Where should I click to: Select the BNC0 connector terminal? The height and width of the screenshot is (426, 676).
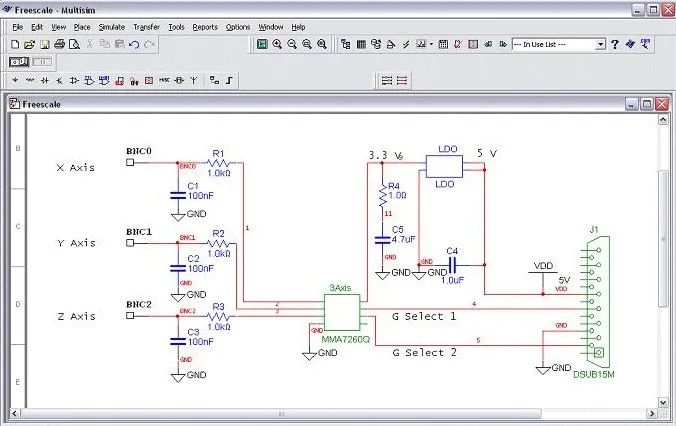(130, 163)
